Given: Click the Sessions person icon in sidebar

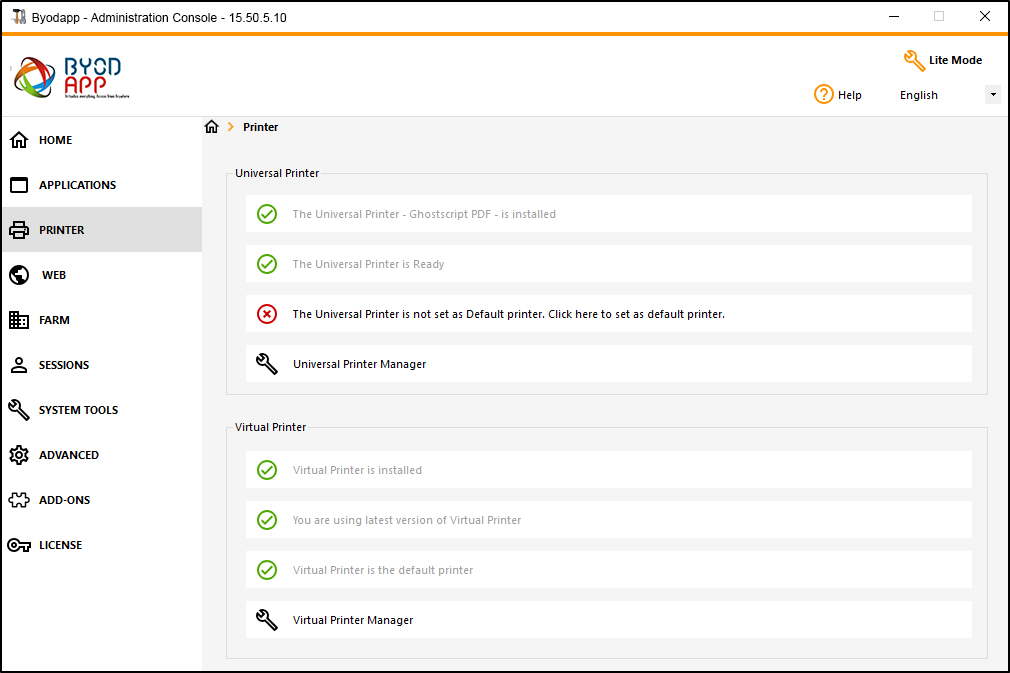Looking at the screenshot, I should tap(19, 365).
